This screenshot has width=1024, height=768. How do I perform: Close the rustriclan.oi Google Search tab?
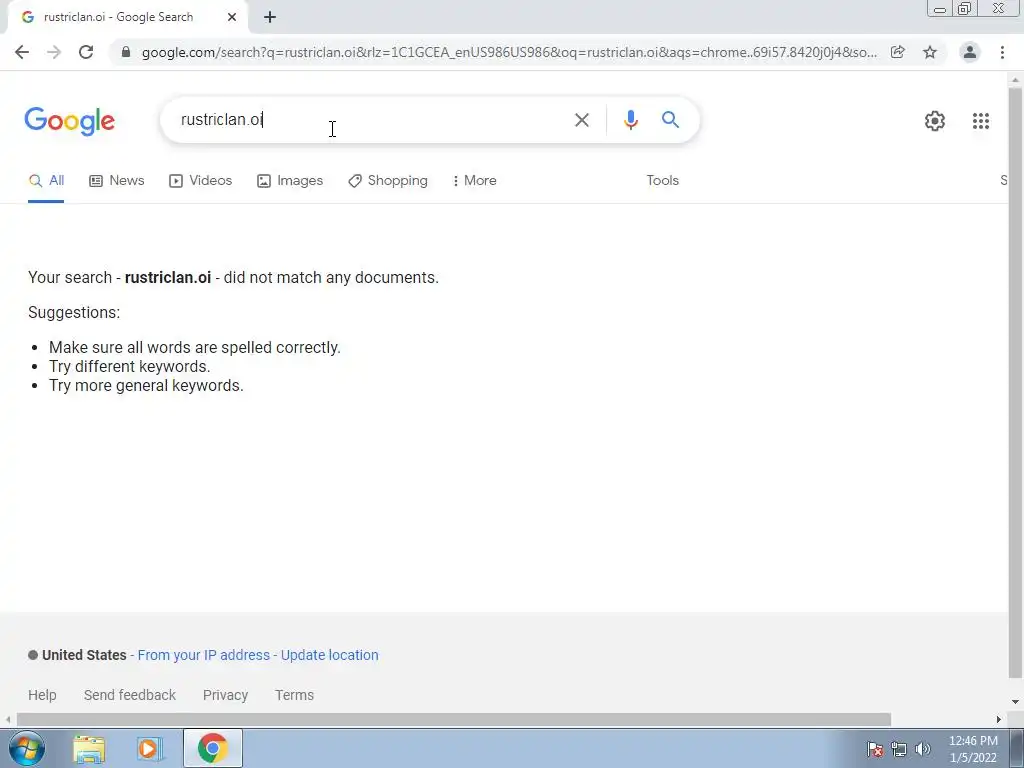[232, 17]
